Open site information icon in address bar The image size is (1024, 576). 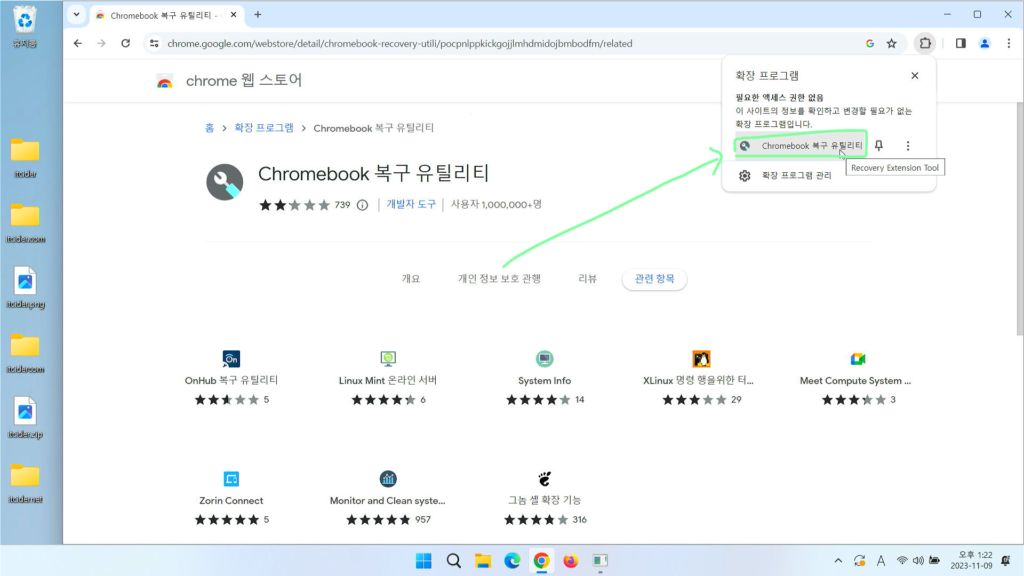pyautogui.click(x=154, y=44)
